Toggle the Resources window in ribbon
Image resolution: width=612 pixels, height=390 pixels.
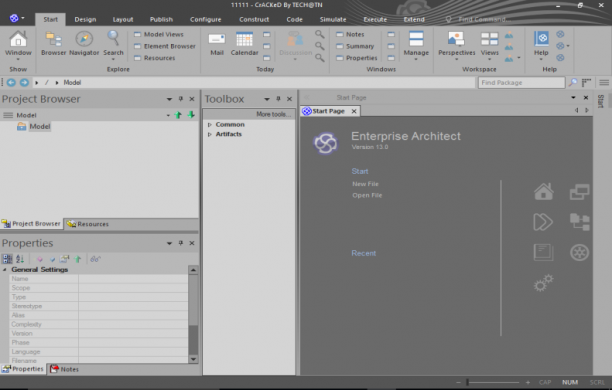coord(155,58)
